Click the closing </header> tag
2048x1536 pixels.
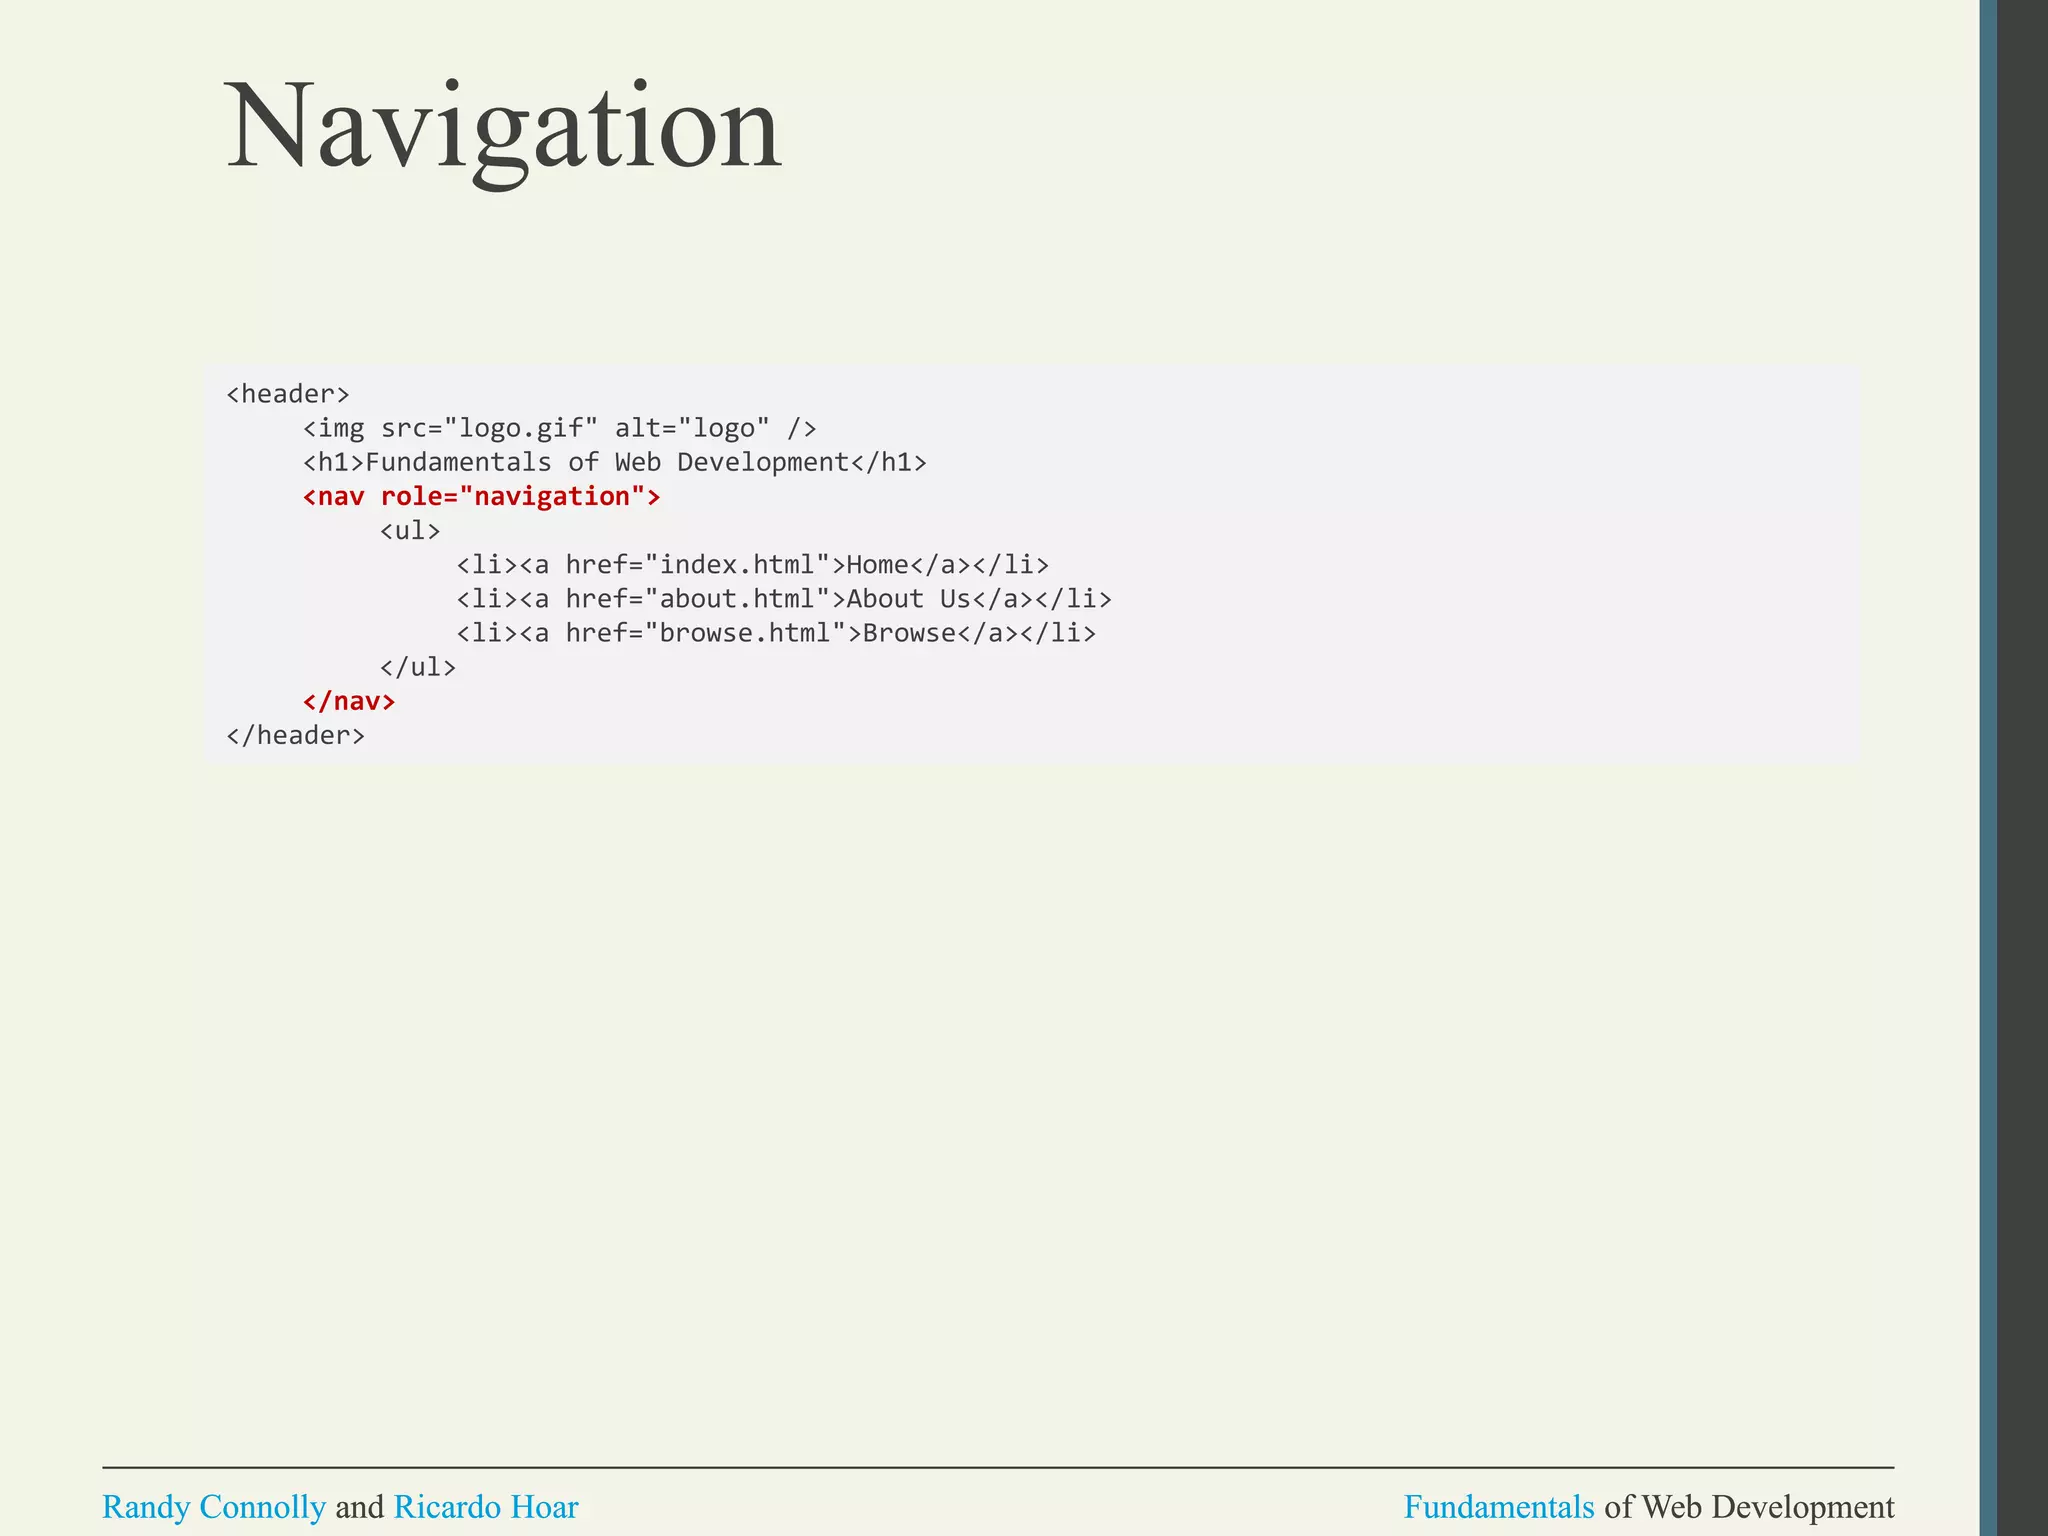[295, 735]
